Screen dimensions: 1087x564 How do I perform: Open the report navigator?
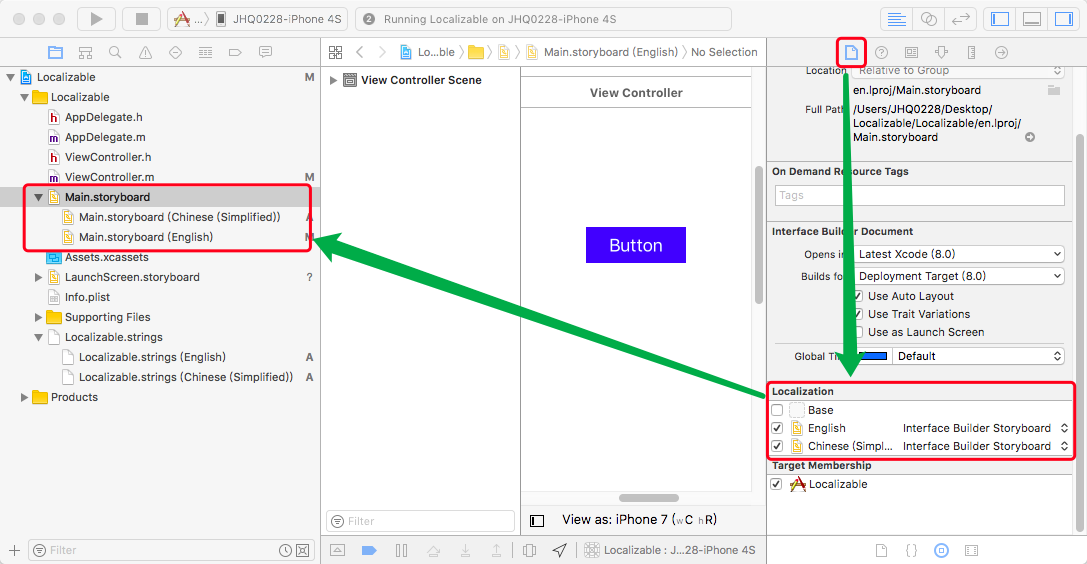(265, 52)
